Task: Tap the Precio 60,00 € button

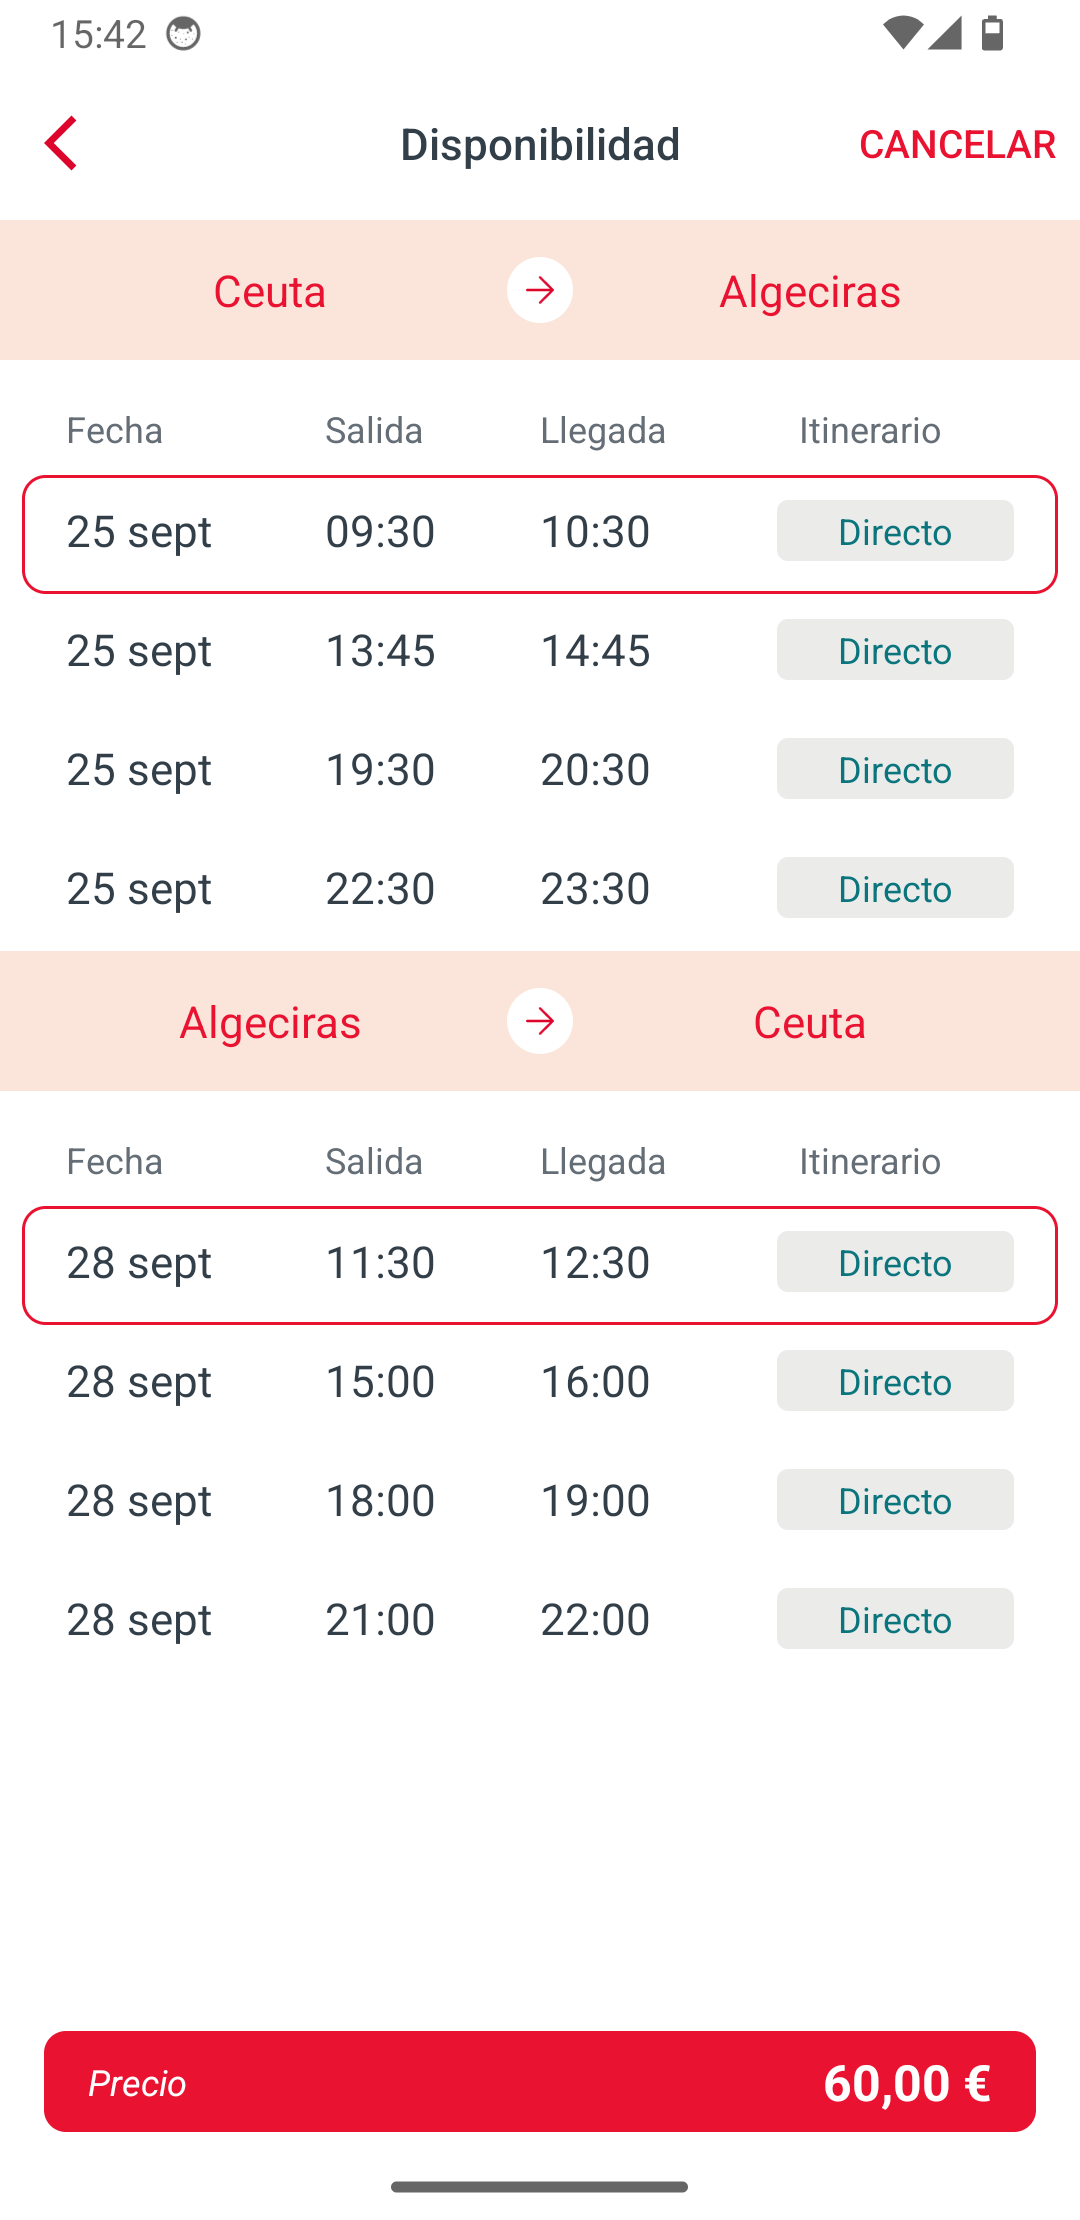Action: pos(540,2081)
